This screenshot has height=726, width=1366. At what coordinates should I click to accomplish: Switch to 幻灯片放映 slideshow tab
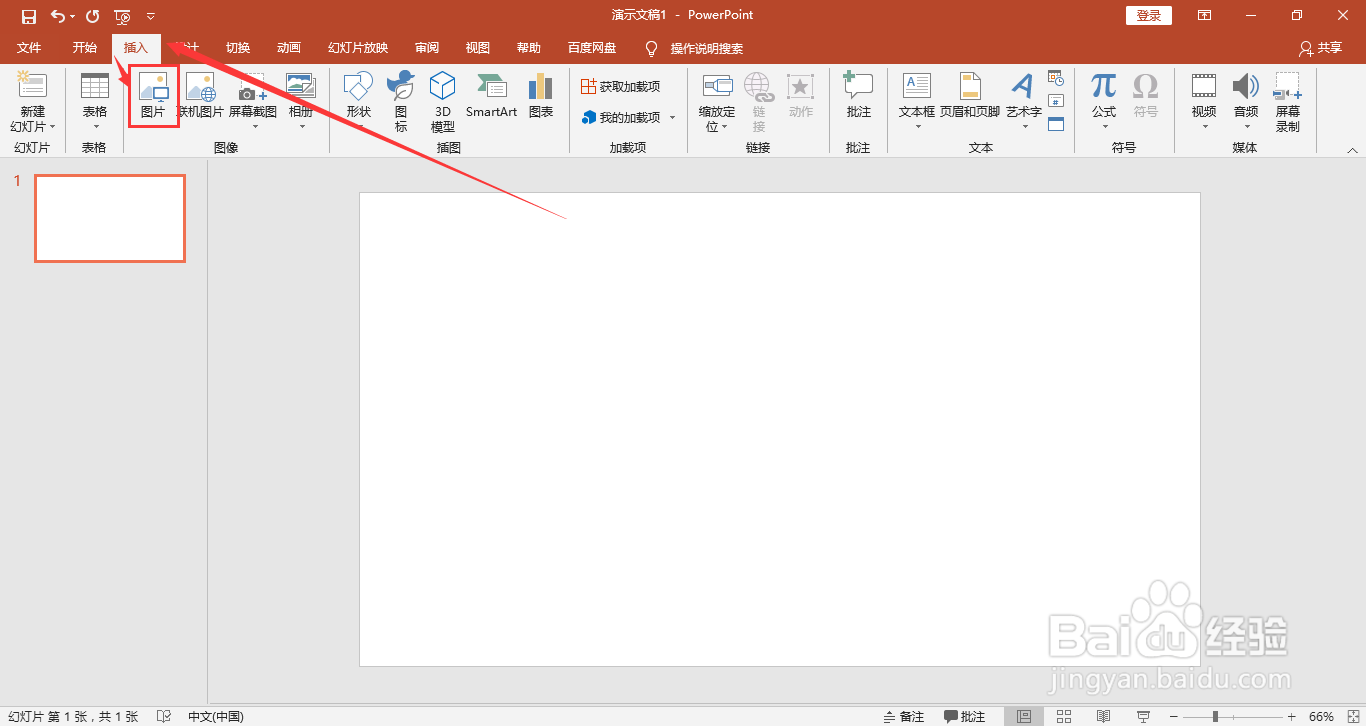point(358,48)
